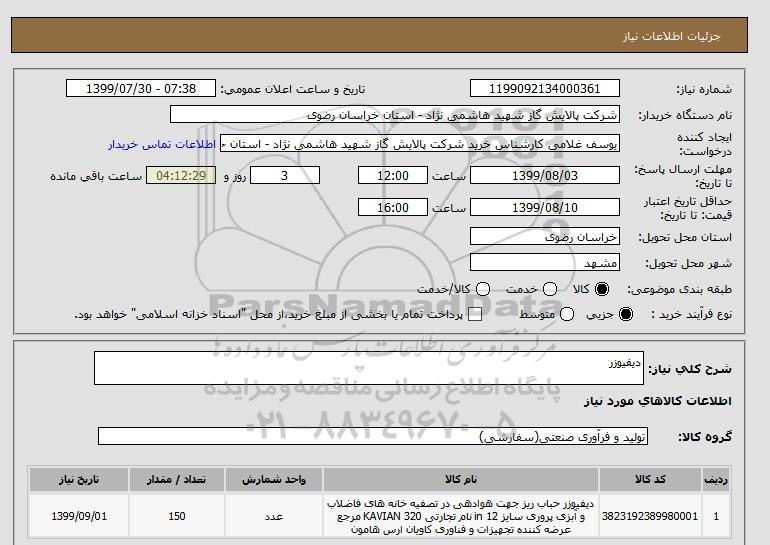Click the need date cell 1399/09/01

[x=79, y=516]
